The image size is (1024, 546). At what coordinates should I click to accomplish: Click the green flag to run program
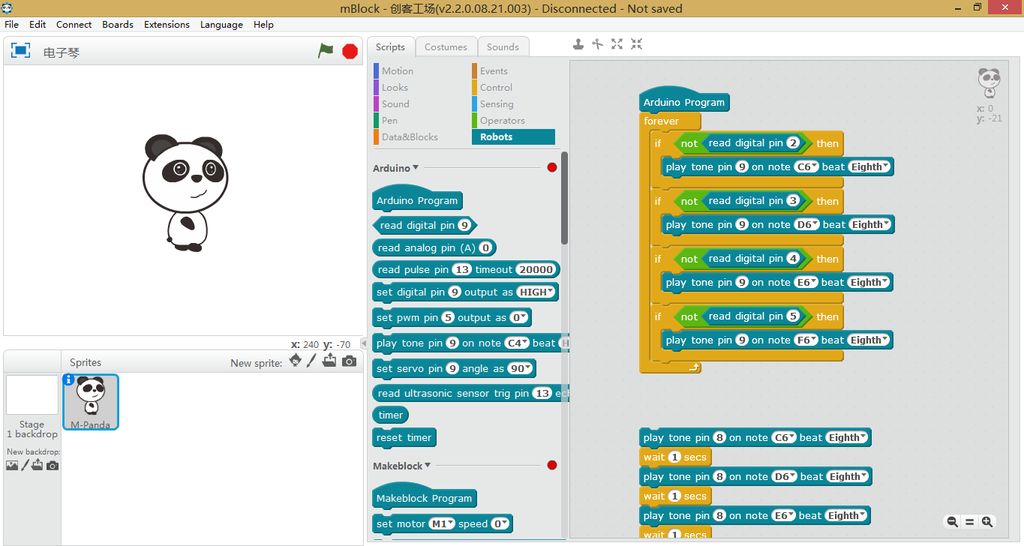click(x=325, y=50)
